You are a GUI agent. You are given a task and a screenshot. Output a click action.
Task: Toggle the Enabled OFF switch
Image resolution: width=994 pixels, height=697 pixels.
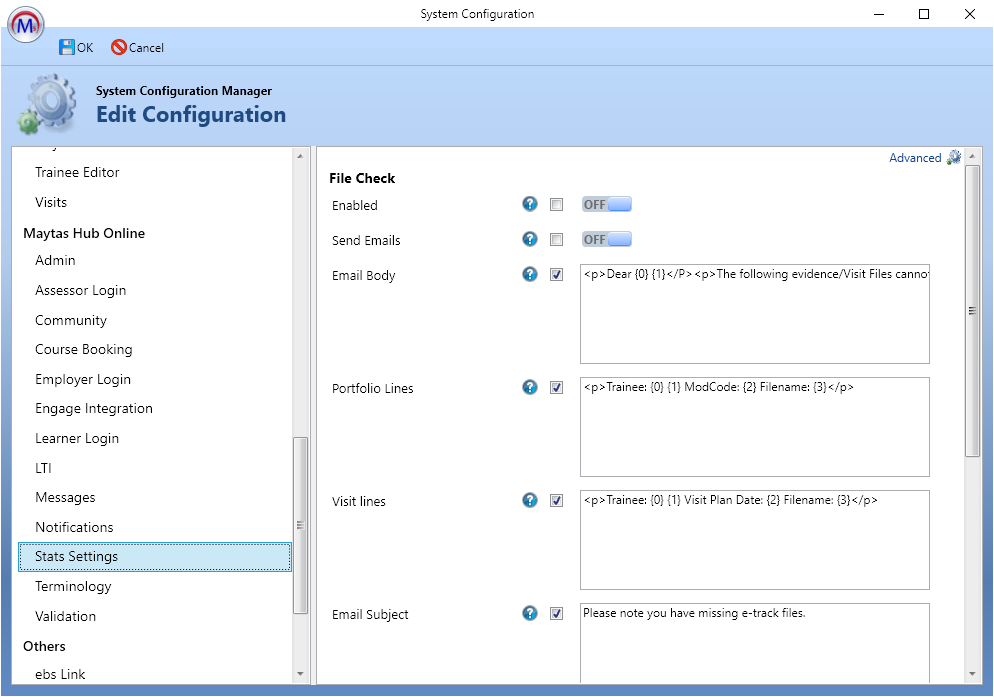607,205
